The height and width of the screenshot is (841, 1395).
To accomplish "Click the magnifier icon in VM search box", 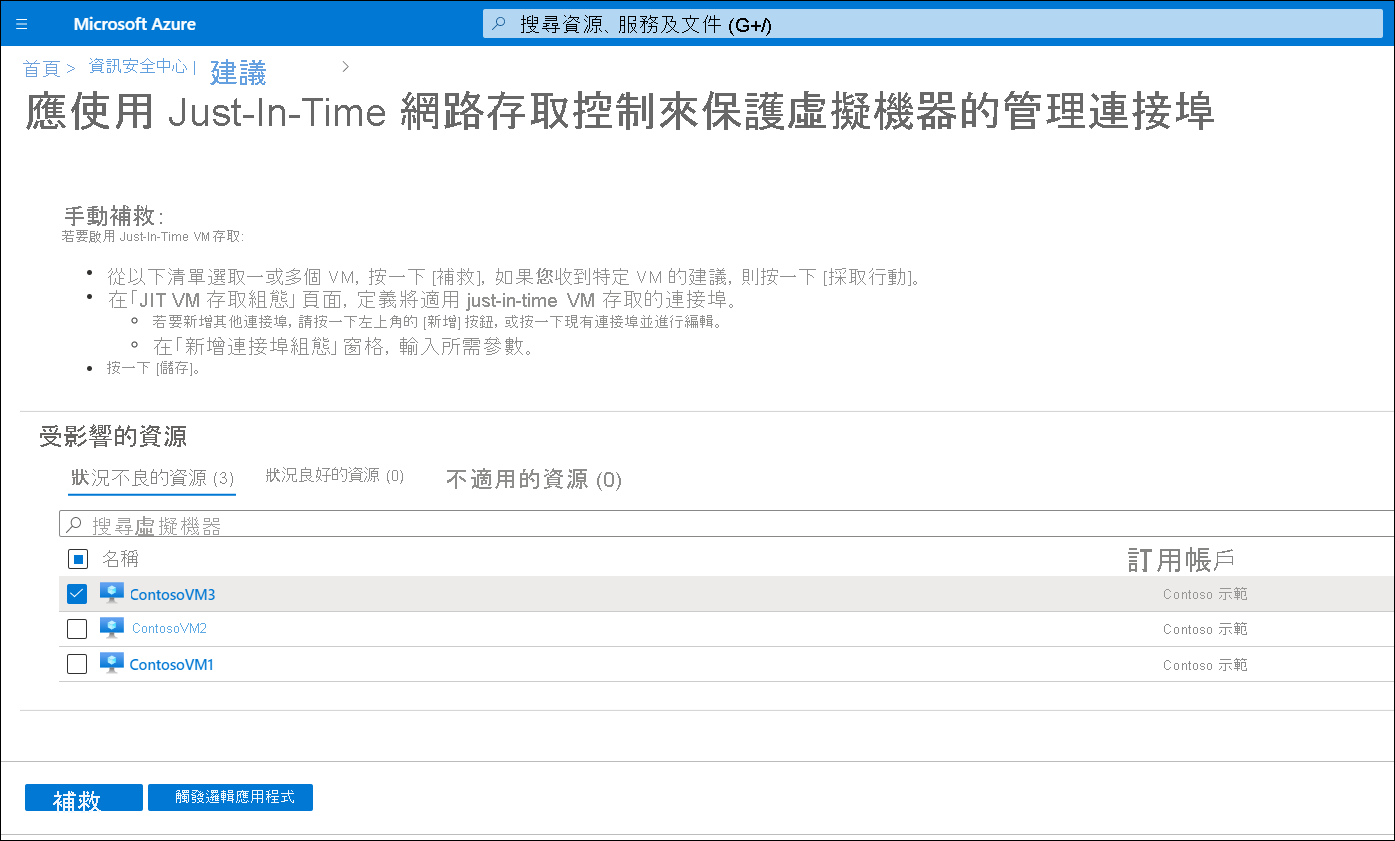I will tap(74, 525).
